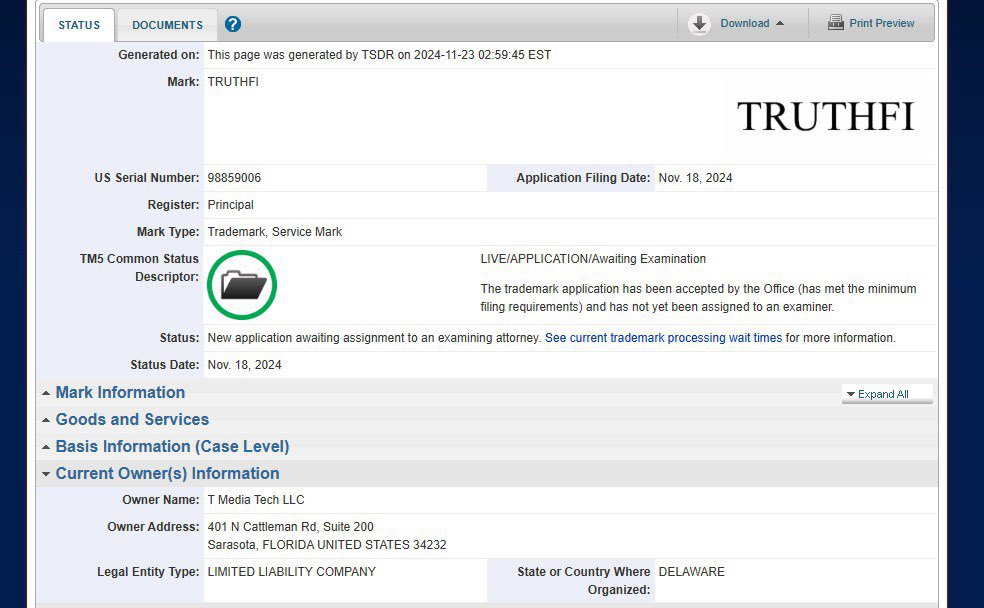Viewport: 984px width, 608px height.
Task: Select serial number 98859006 text
Action: (234, 178)
